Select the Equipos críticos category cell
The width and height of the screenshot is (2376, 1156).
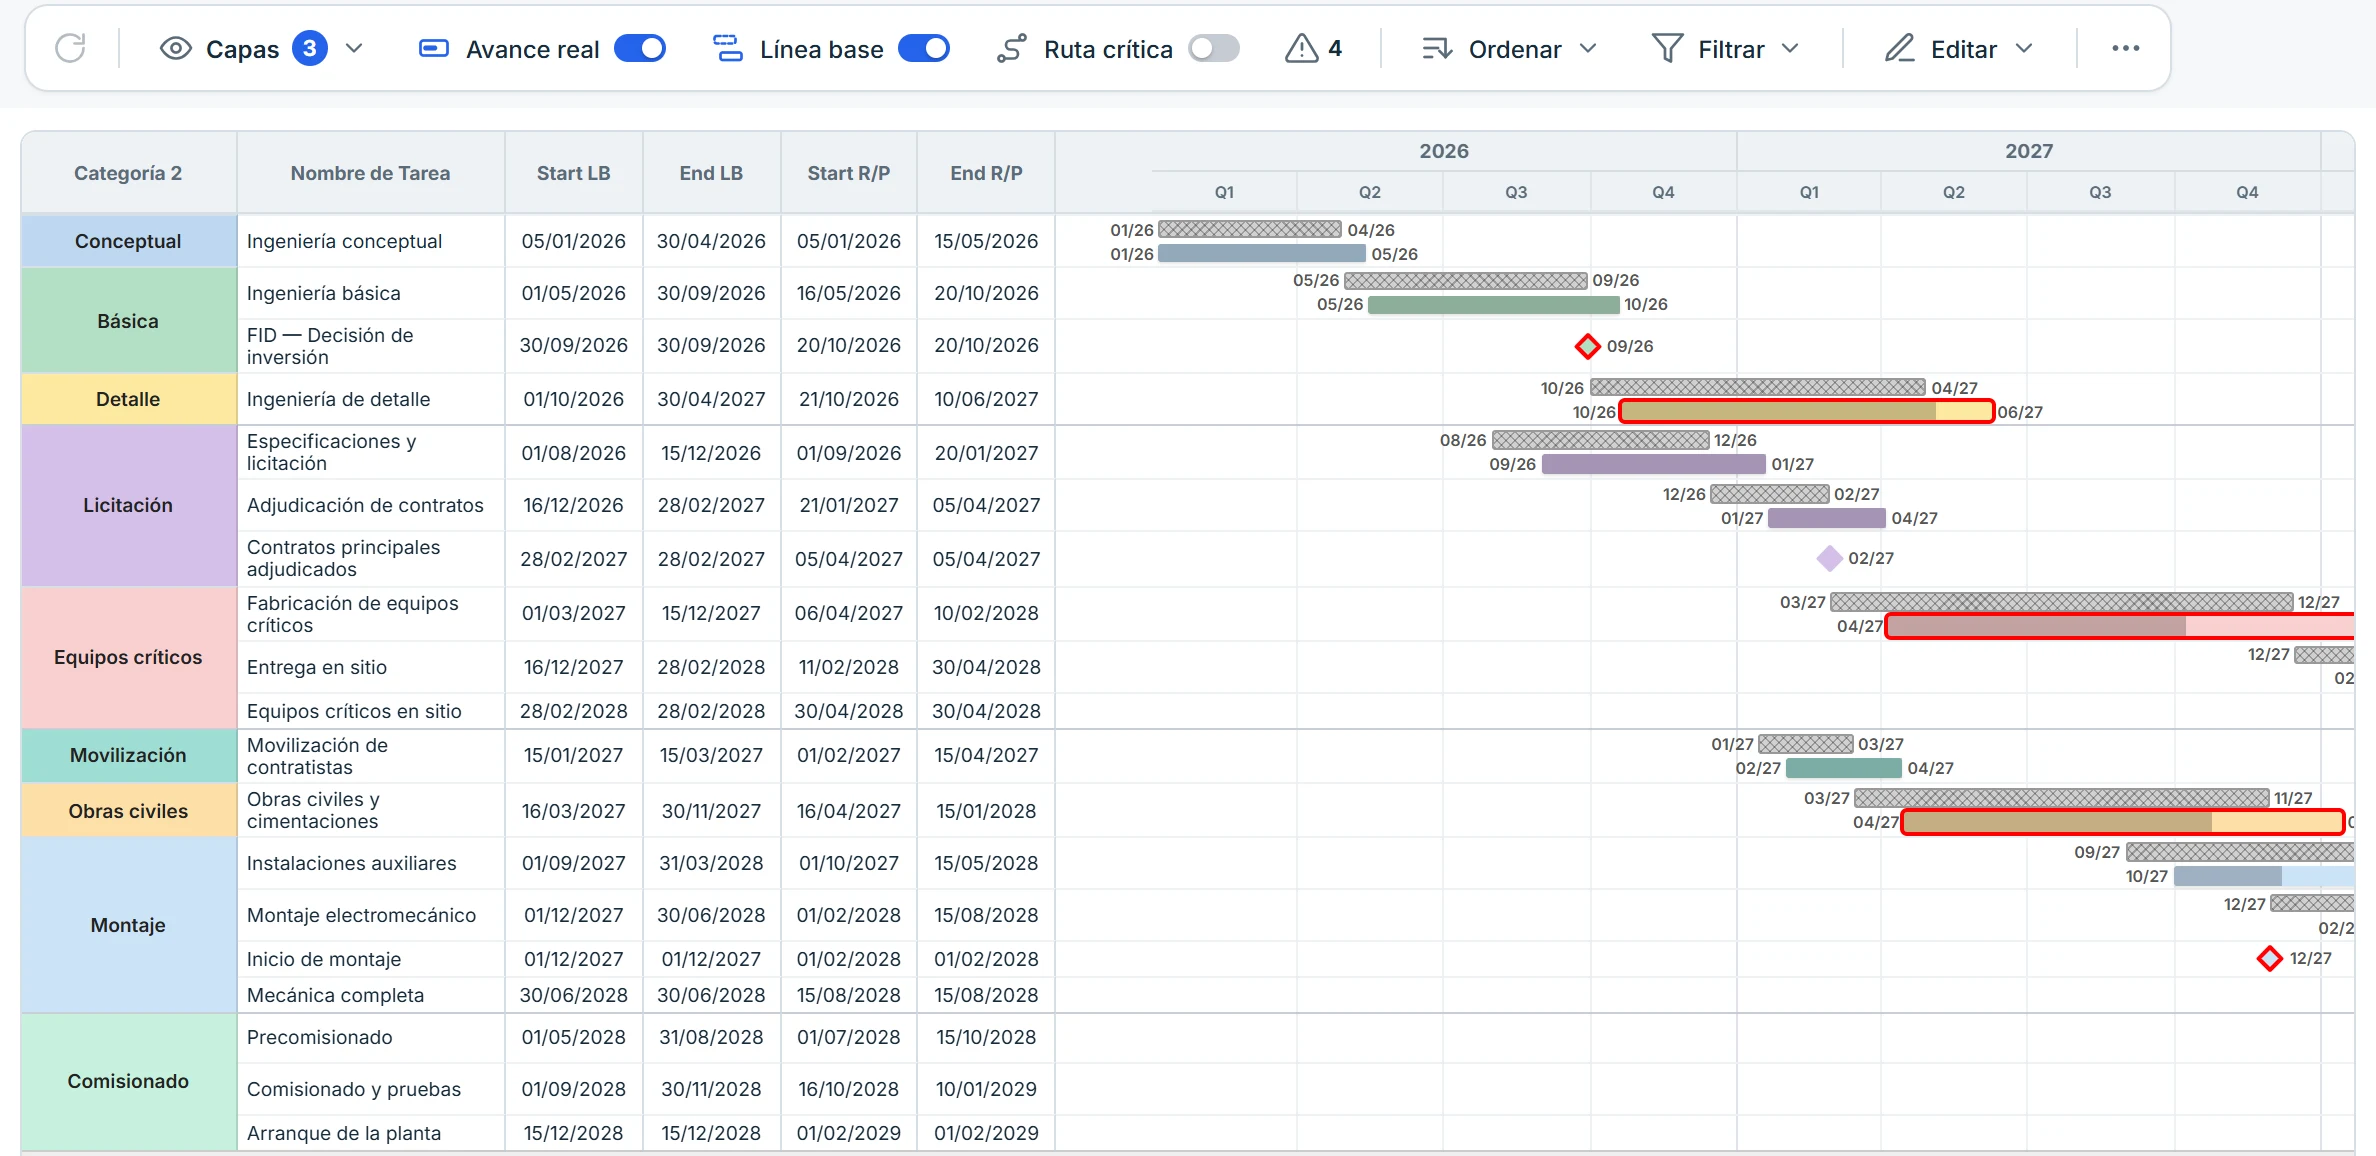coord(128,657)
